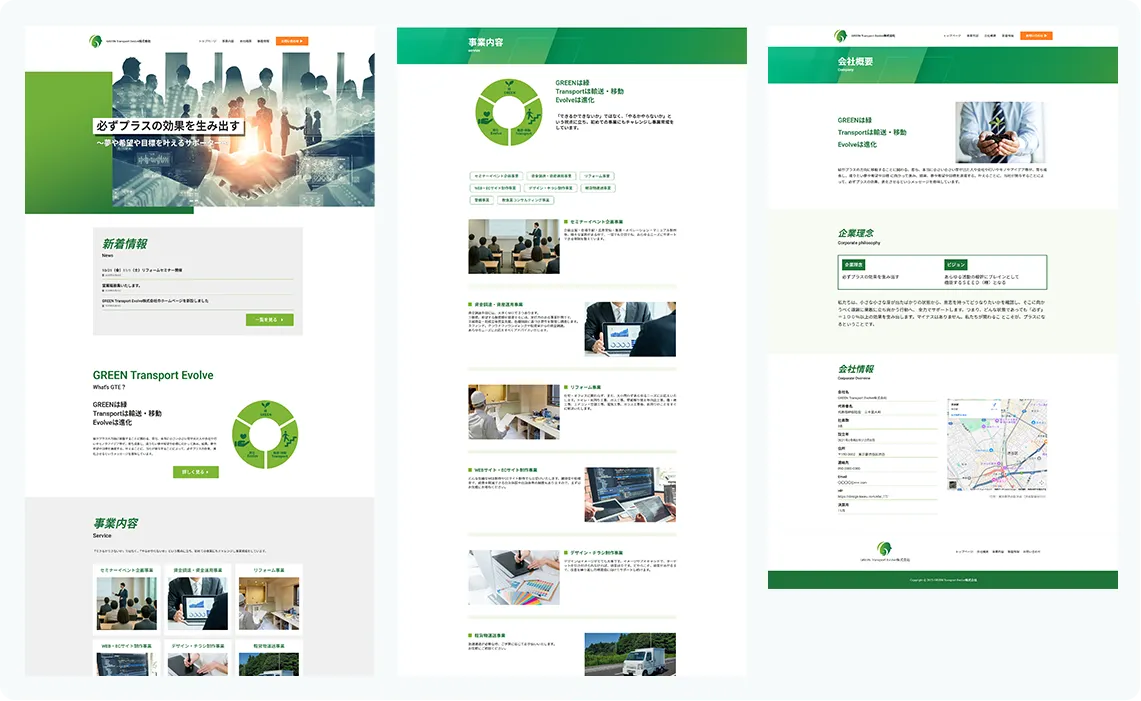Open 事業内容 from the top navigation
Viewport: 1141px width, 701px height.
pyautogui.click(x=228, y=41)
